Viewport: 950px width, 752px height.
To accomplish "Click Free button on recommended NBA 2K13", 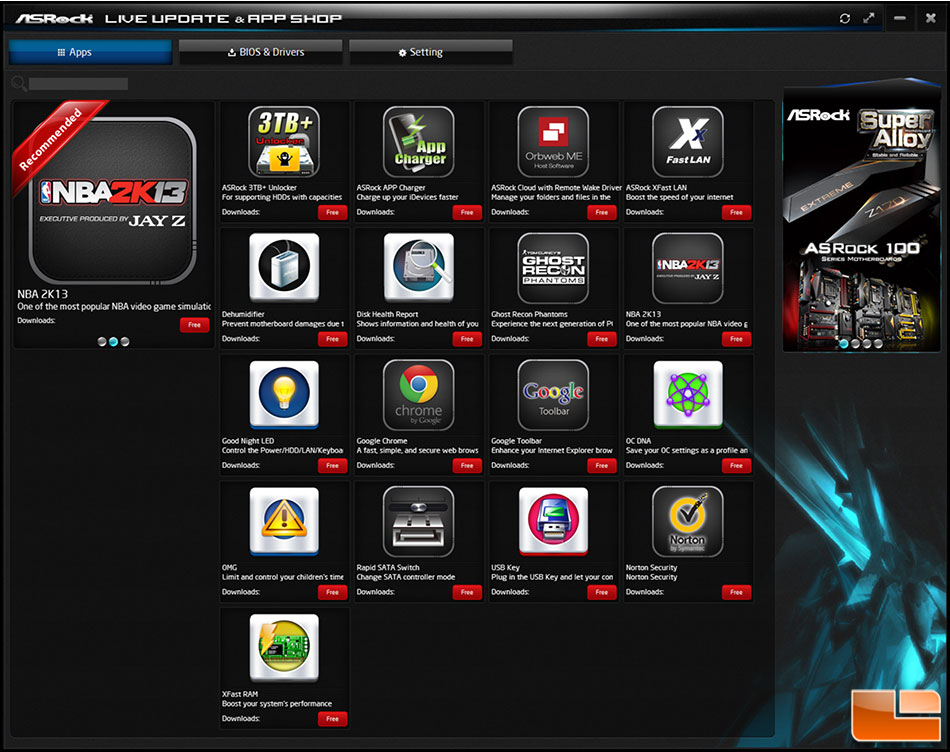I will tap(194, 325).
